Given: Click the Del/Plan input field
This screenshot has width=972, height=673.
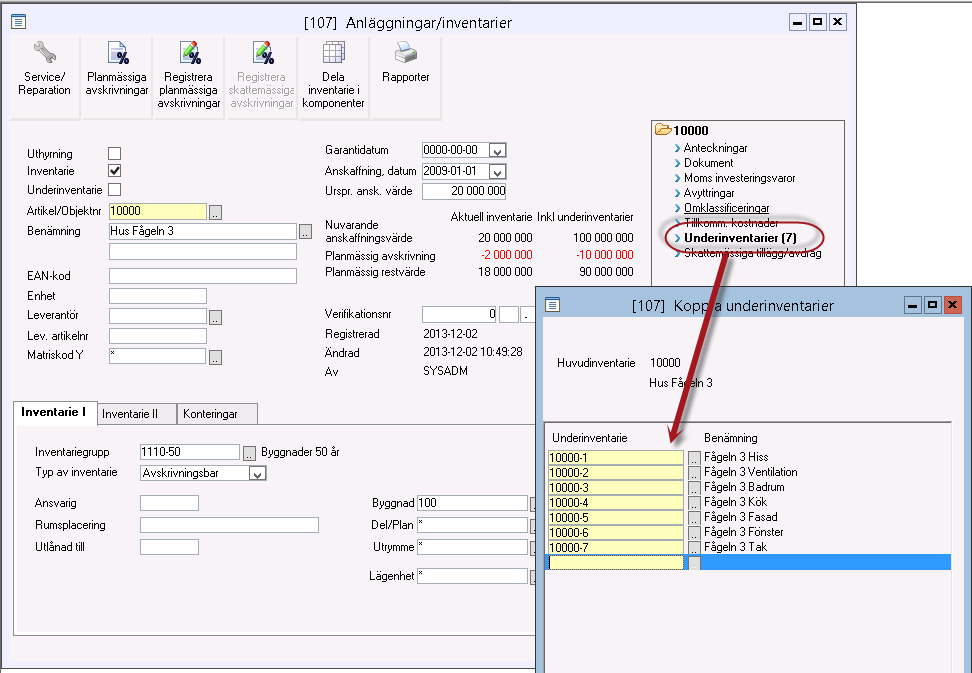Looking at the screenshot, I should [472, 525].
